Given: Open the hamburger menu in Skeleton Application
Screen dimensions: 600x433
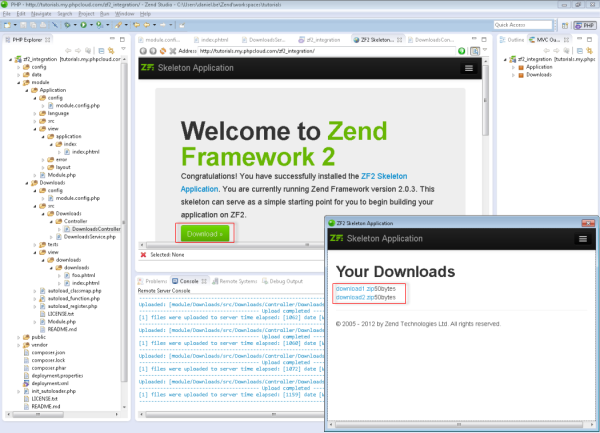Looking at the screenshot, I should [x=469, y=68].
